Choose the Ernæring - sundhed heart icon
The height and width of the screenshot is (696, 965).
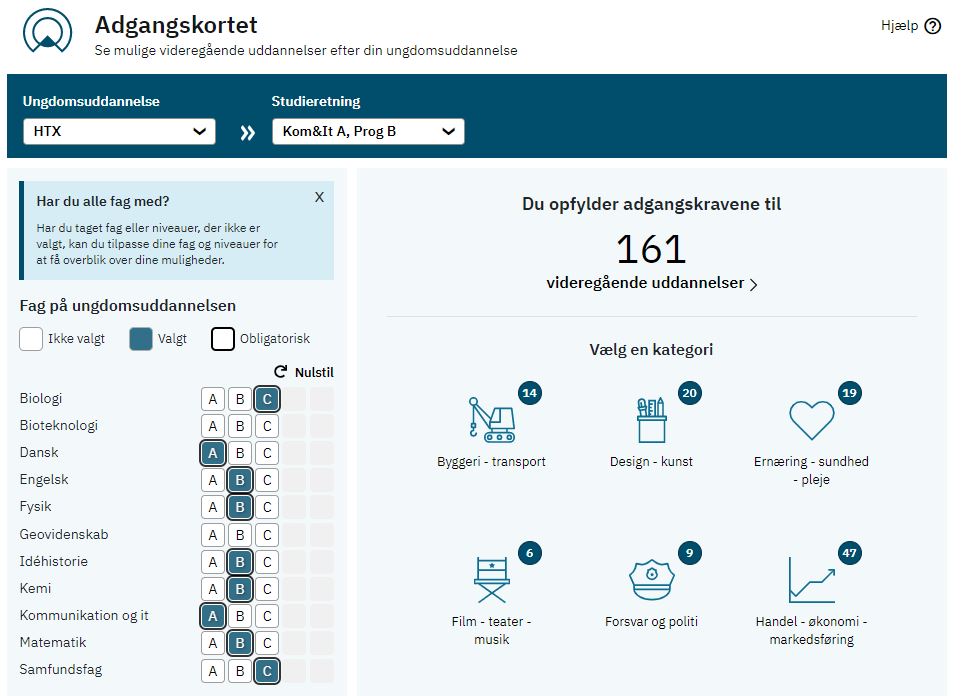[811, 420]
